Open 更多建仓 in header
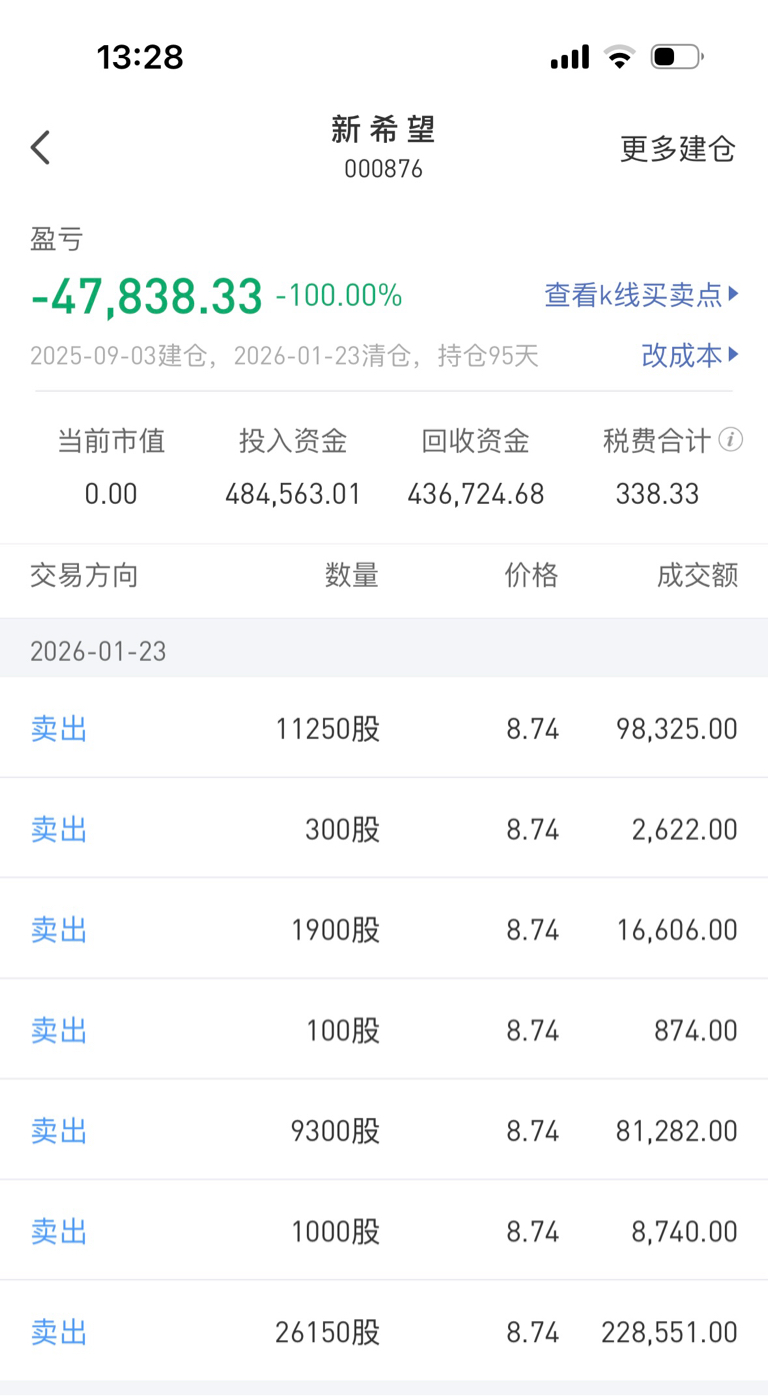 pos(678,149)
